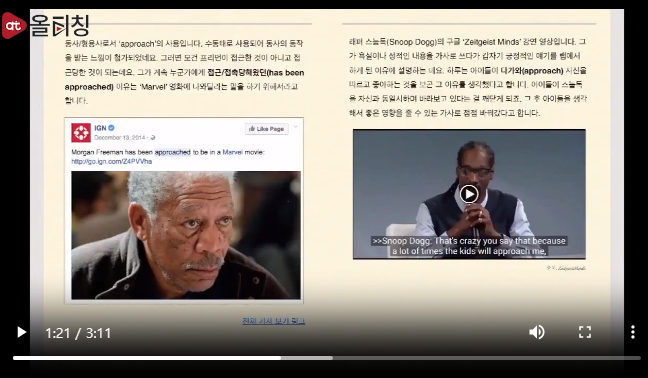The height and width of the screenshot is (378, 648).
Task: Open the IGN post dropdown chevron
Action: tap(295, 127)
